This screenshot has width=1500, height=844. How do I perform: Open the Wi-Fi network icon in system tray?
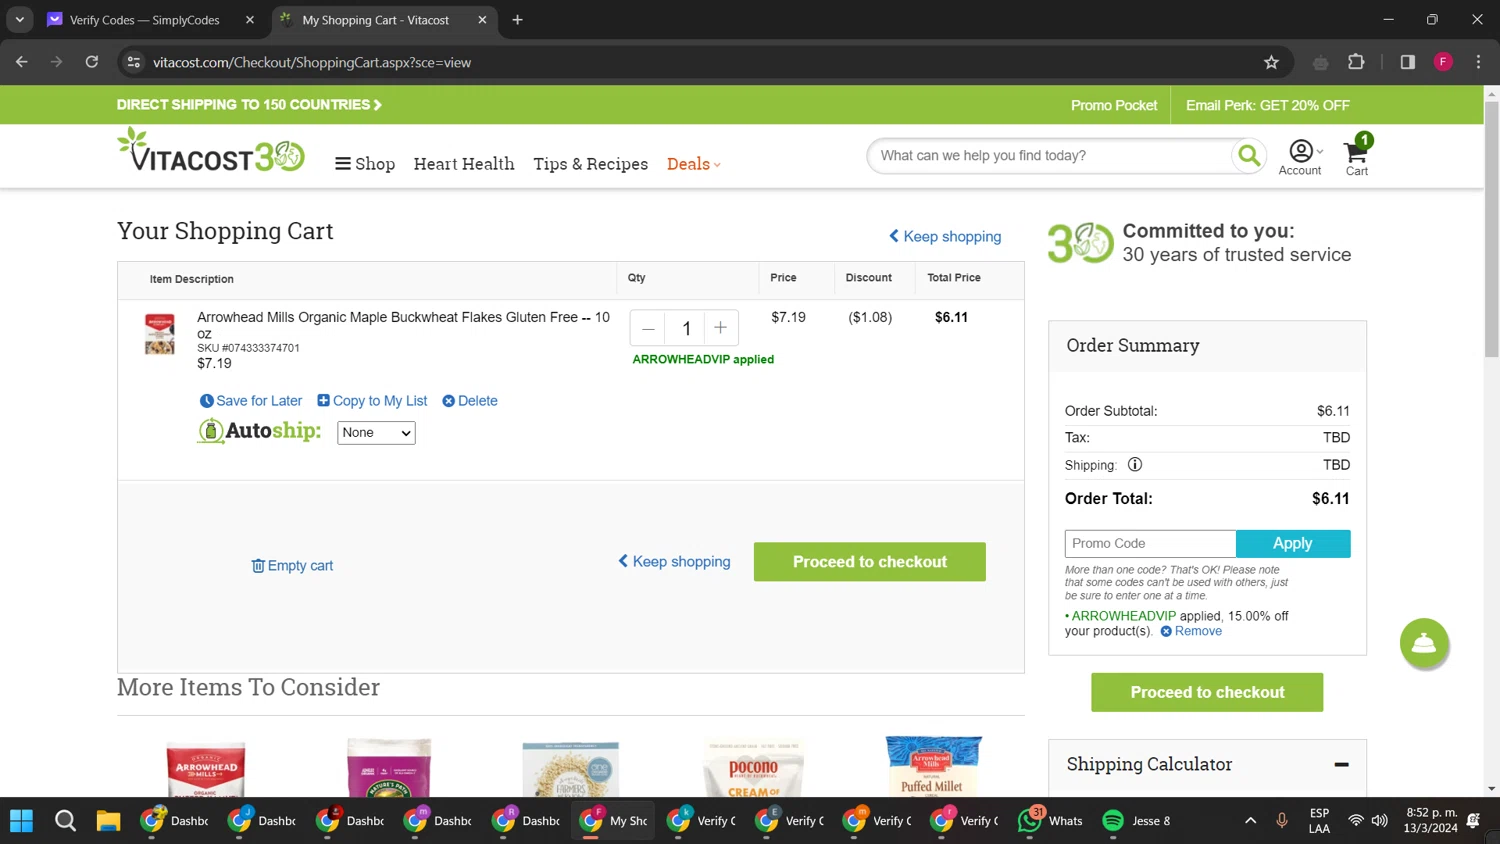[x=1355, y=821]
